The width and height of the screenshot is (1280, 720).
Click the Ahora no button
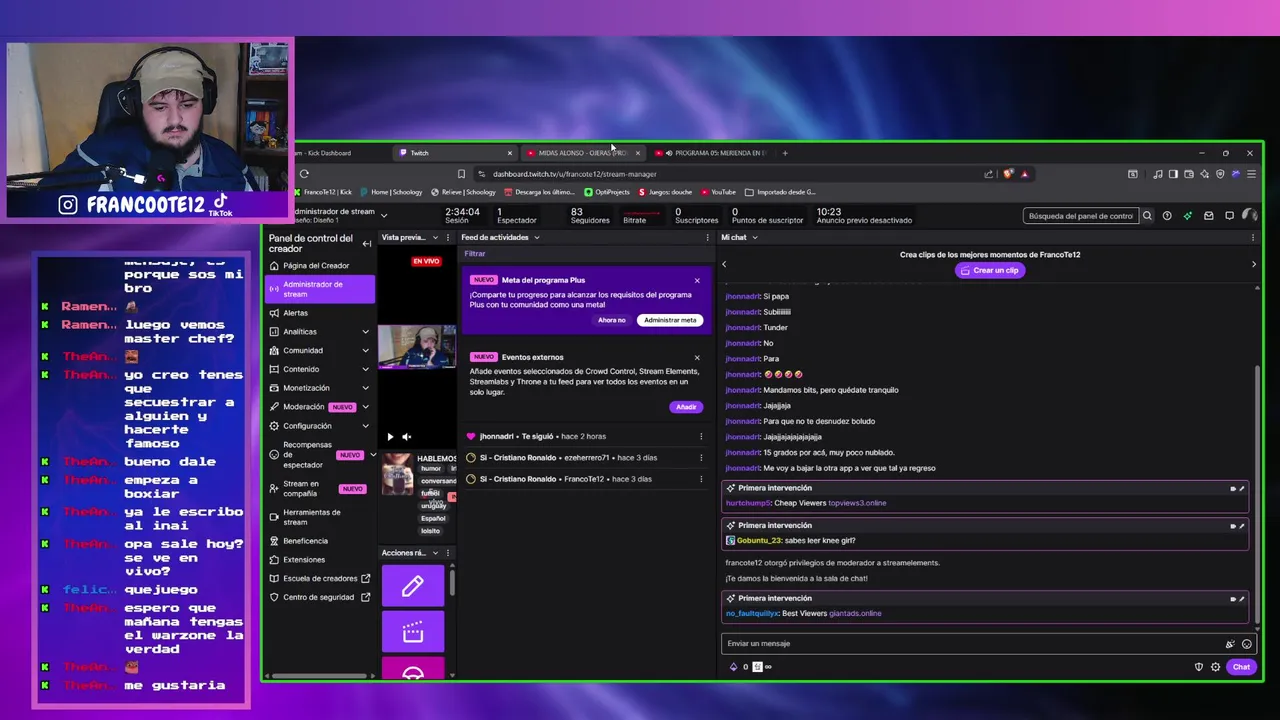612,320
